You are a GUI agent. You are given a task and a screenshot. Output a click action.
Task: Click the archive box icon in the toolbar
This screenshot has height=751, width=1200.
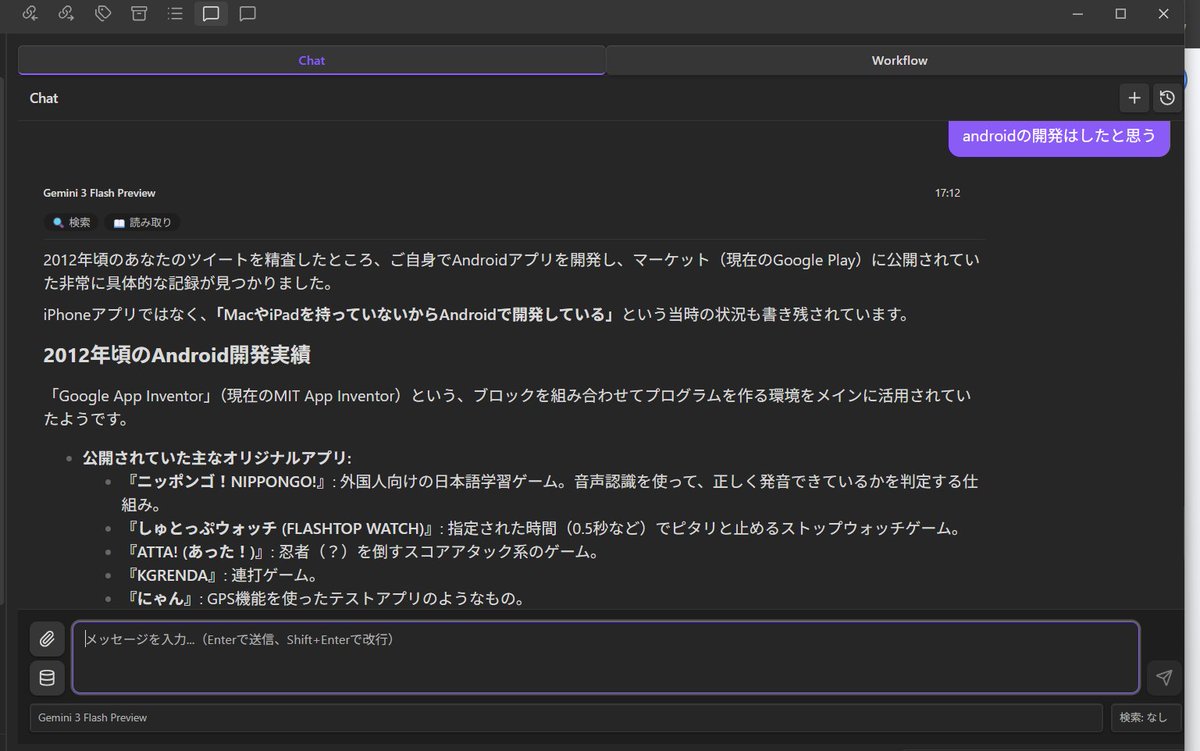(139, 14)
